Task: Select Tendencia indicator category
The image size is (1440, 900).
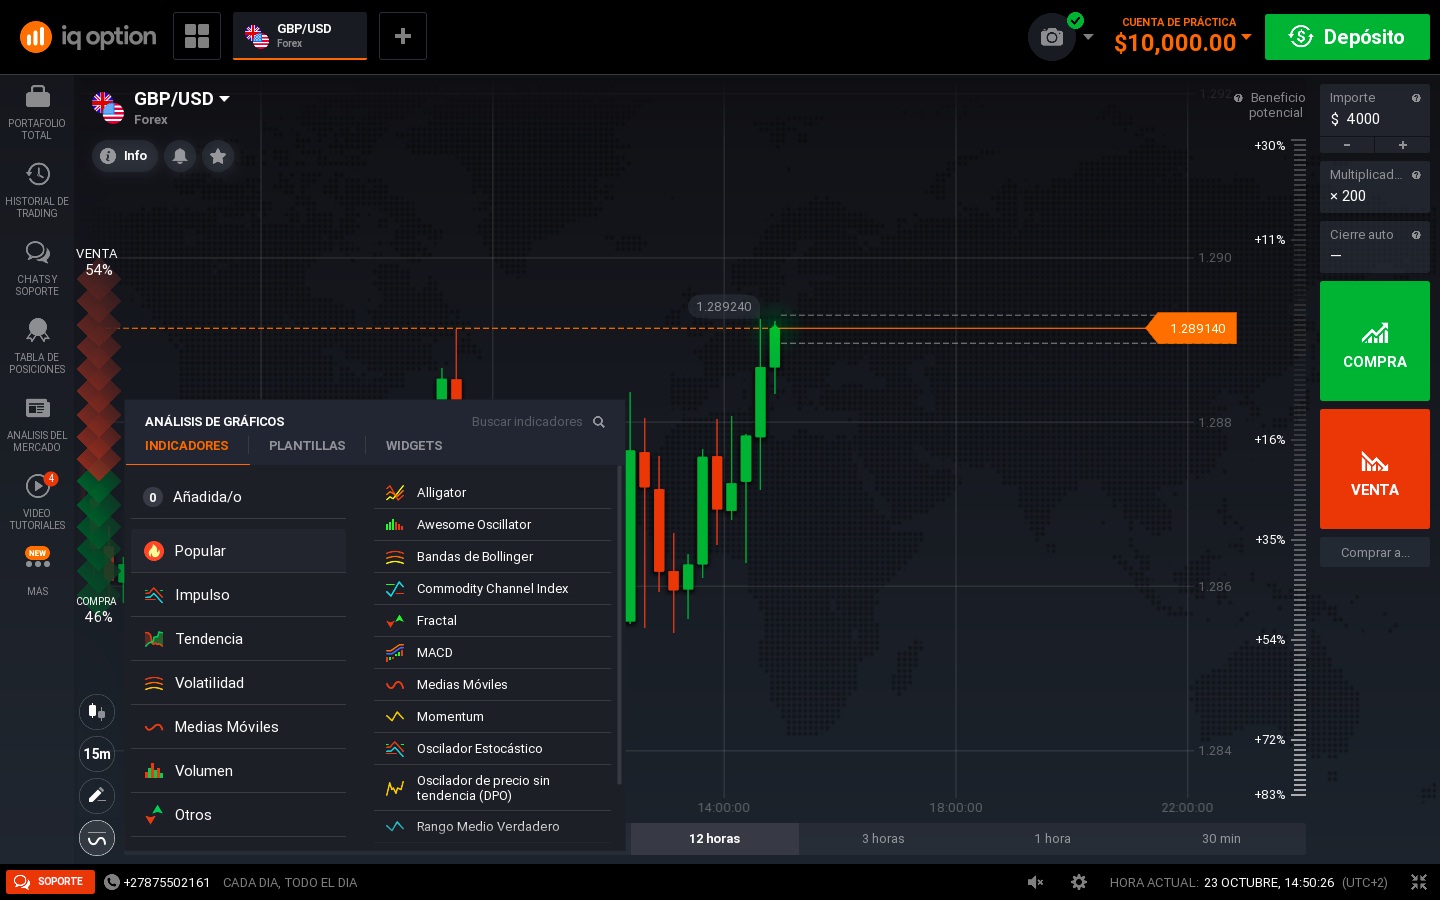Action: (238, 639)
